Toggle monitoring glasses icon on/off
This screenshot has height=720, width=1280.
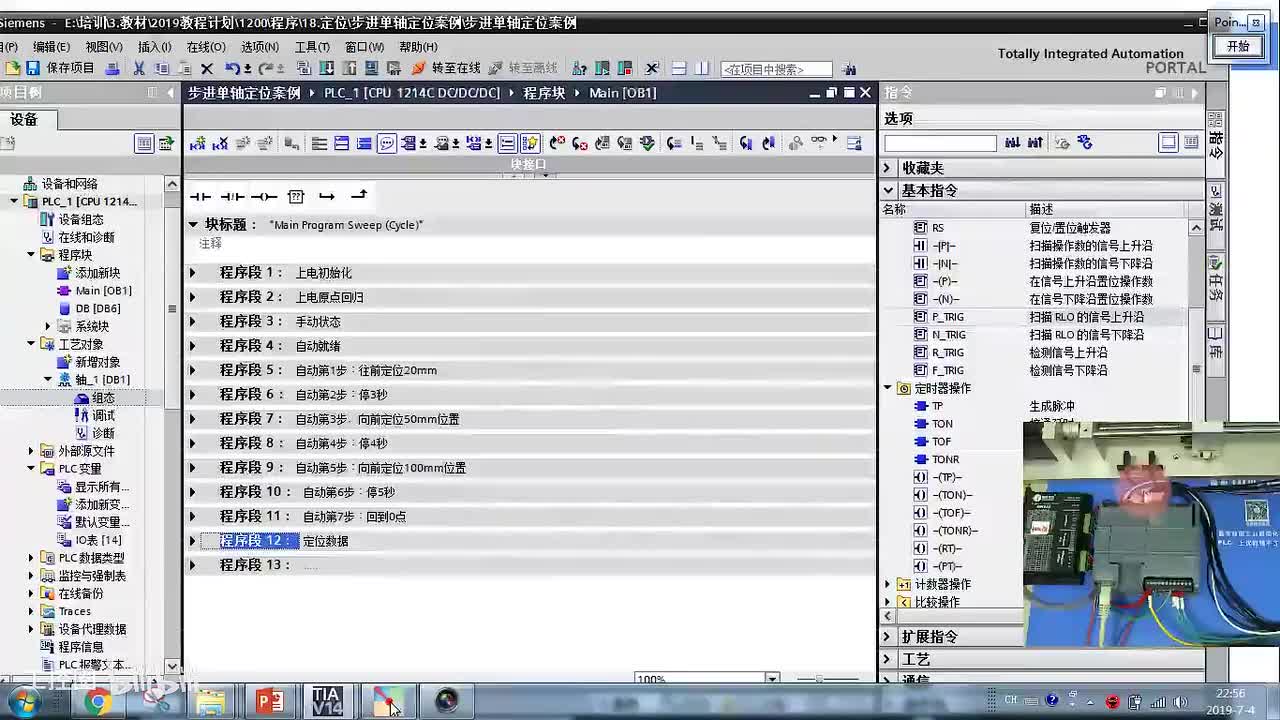(819, 142)
